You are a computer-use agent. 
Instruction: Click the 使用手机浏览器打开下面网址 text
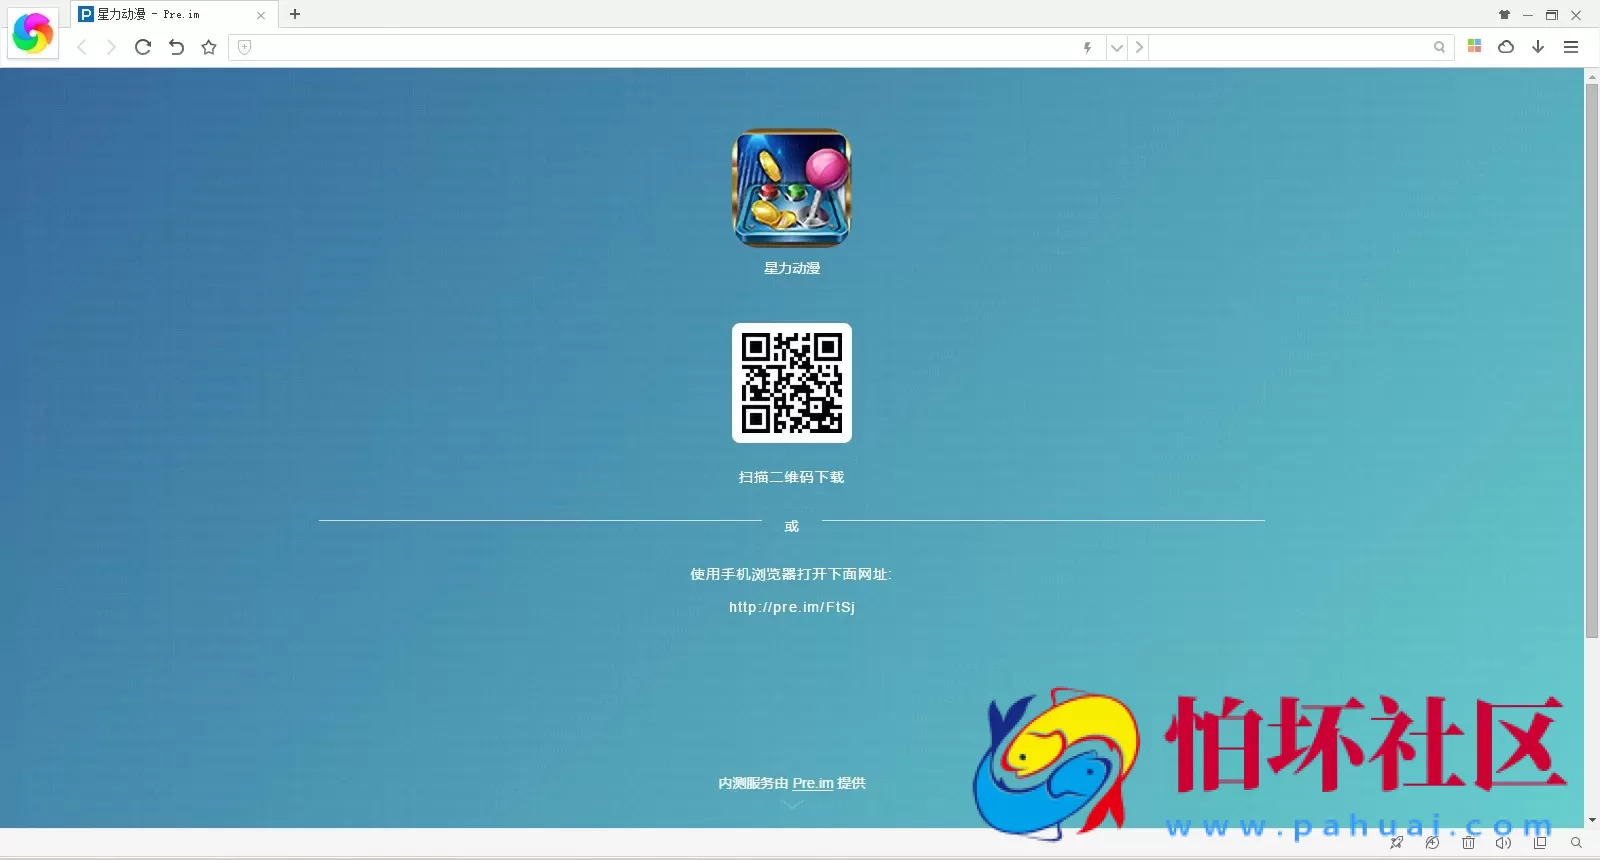(791, 574)
